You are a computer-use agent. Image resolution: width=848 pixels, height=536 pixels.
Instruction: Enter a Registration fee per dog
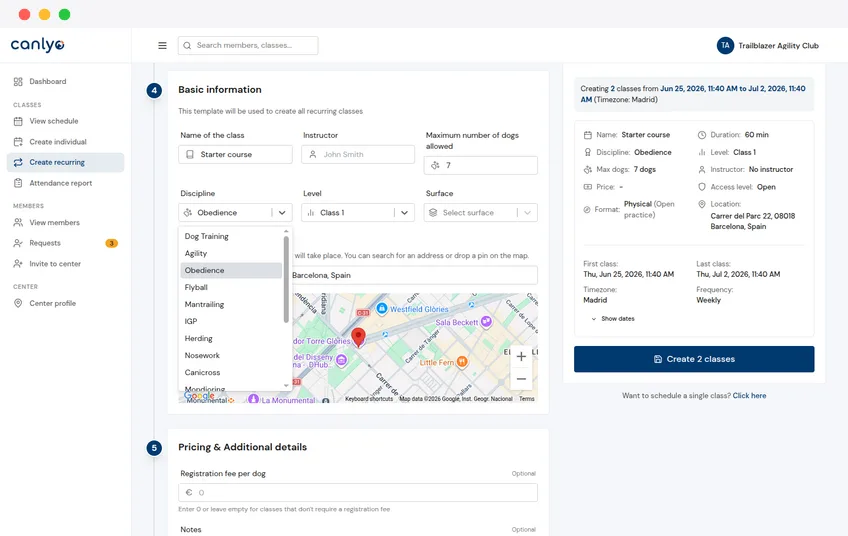358,493
